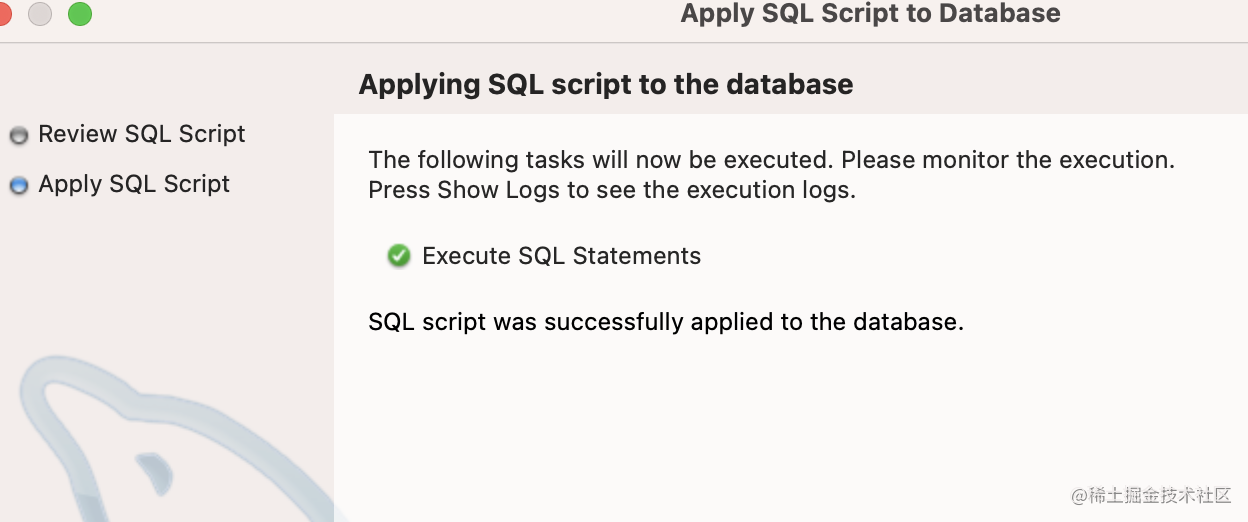Click the heading Applying SQL script to the database

coord(606,84)
